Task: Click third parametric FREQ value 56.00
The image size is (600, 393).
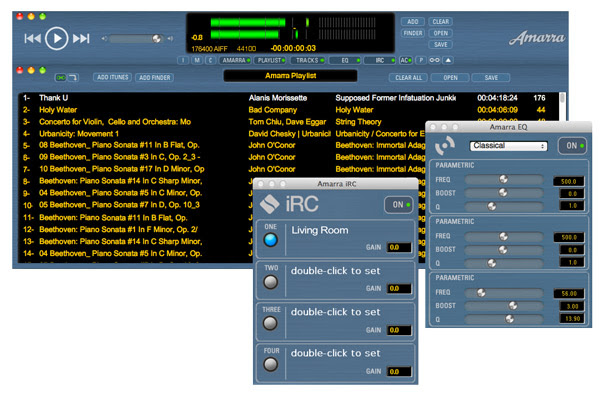Action: [x=569, y=294]
